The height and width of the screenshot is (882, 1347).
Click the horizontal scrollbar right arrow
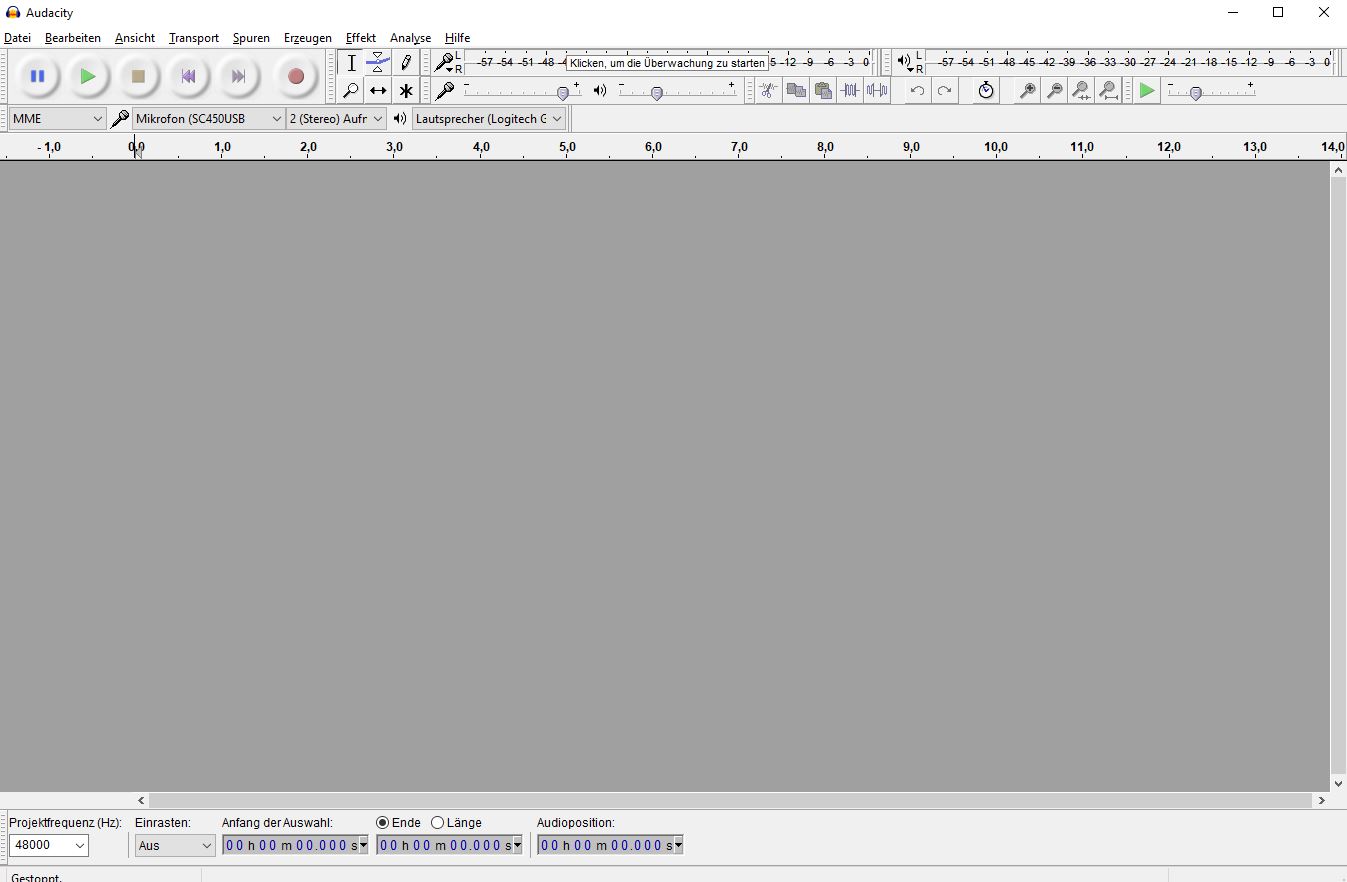(x=1321, y=800)
